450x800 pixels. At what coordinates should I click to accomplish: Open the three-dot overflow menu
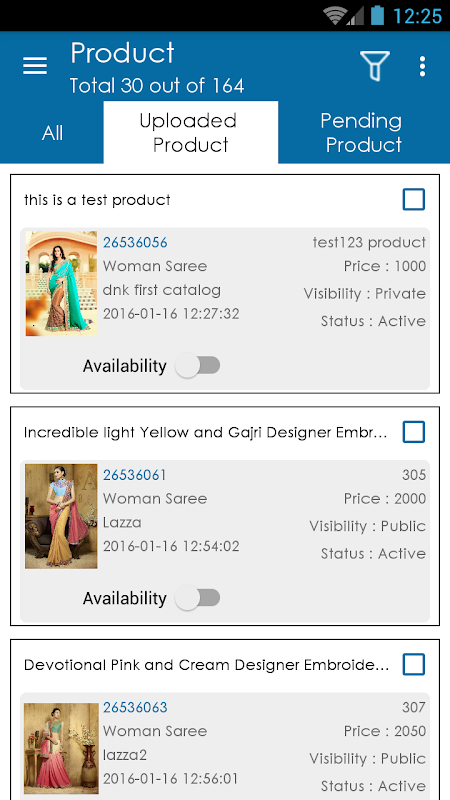click(422, 66)
